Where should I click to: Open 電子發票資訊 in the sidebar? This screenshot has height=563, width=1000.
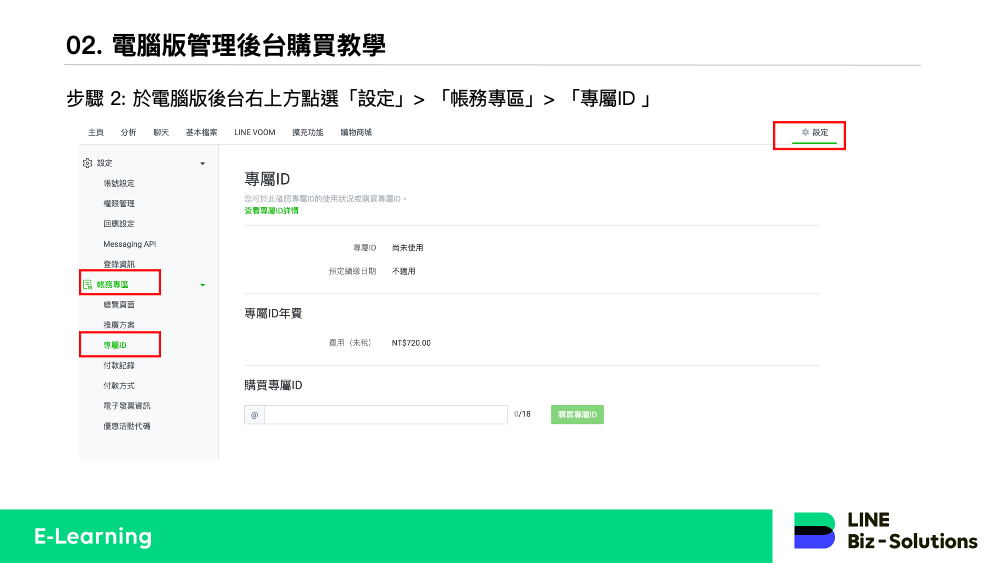tap(126, 406)
